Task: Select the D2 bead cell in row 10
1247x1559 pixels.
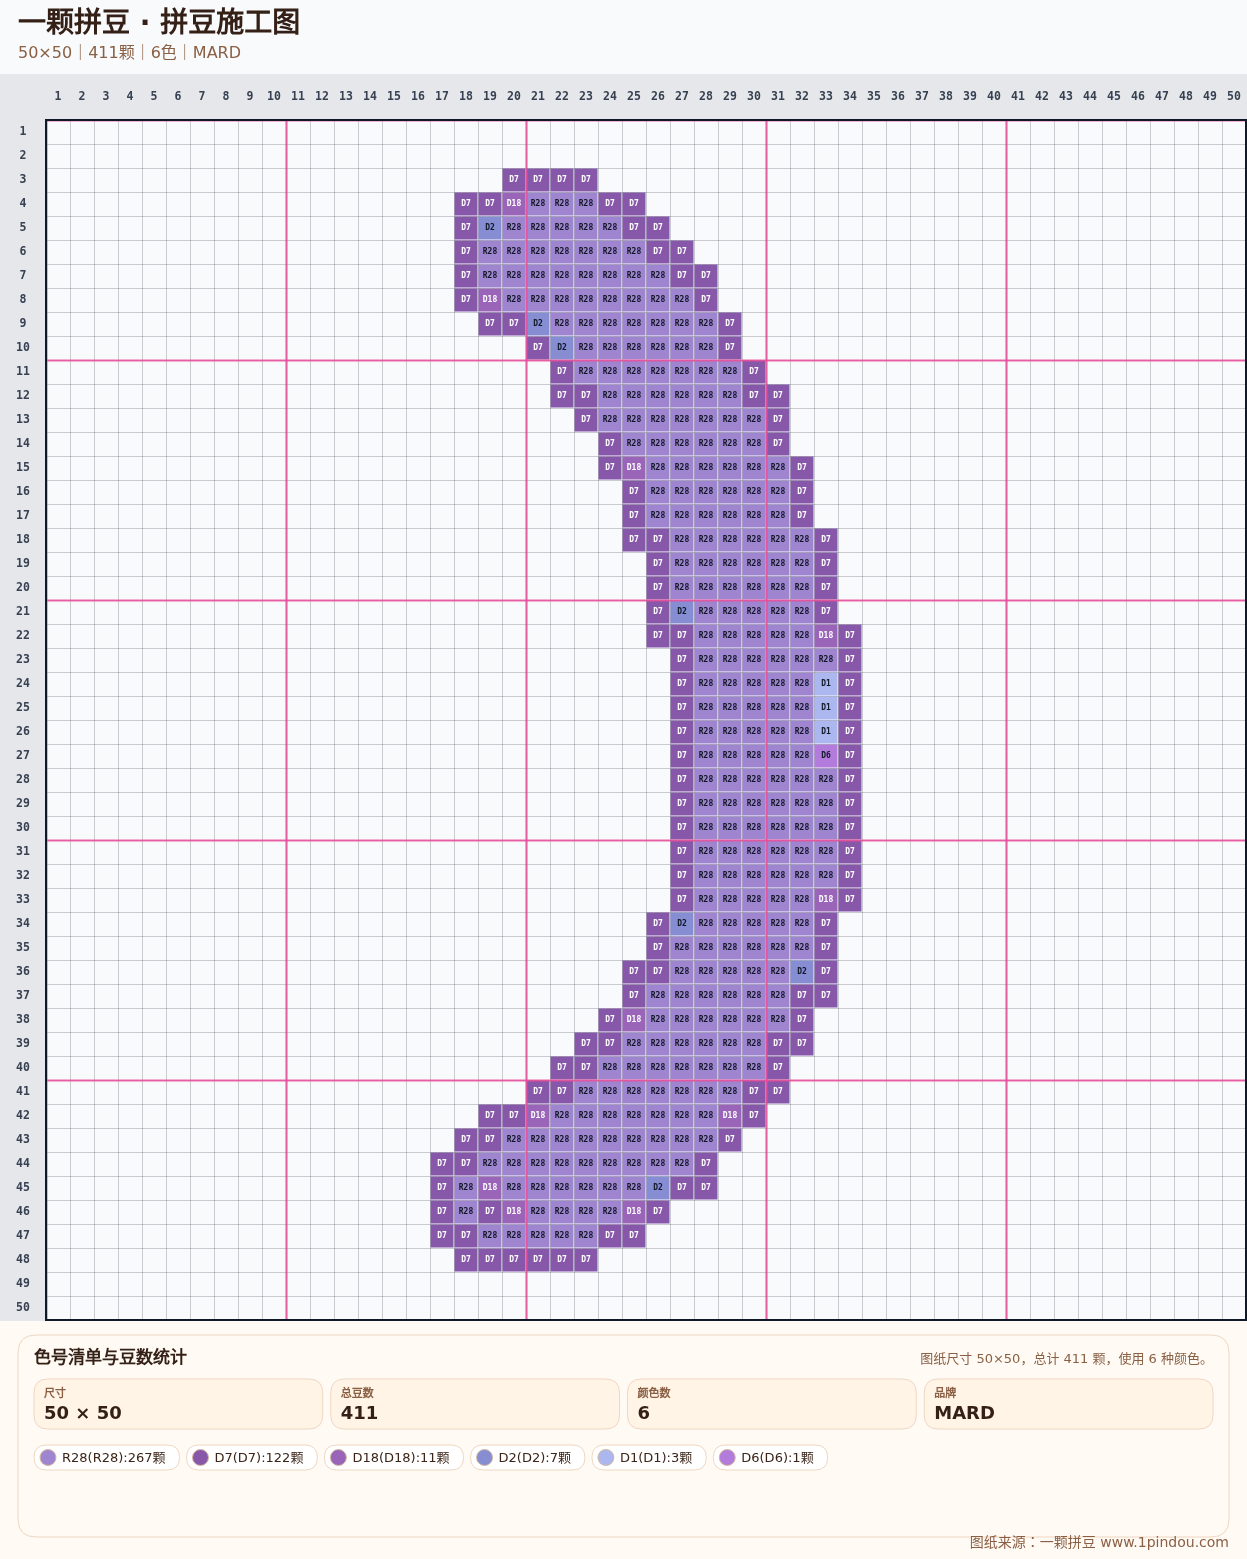Action: [x=562, y=347]
